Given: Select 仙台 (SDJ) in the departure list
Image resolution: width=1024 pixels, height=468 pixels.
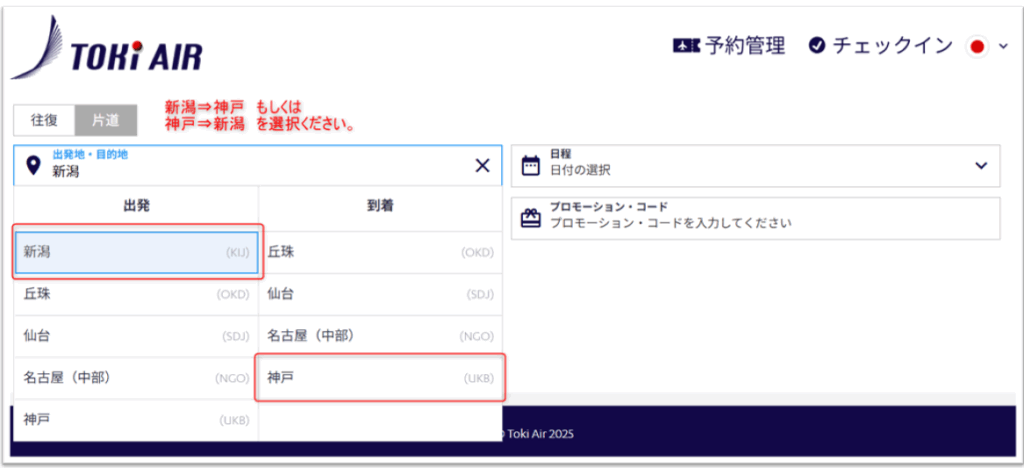Looking at the screenshot, I should [136, 336].
